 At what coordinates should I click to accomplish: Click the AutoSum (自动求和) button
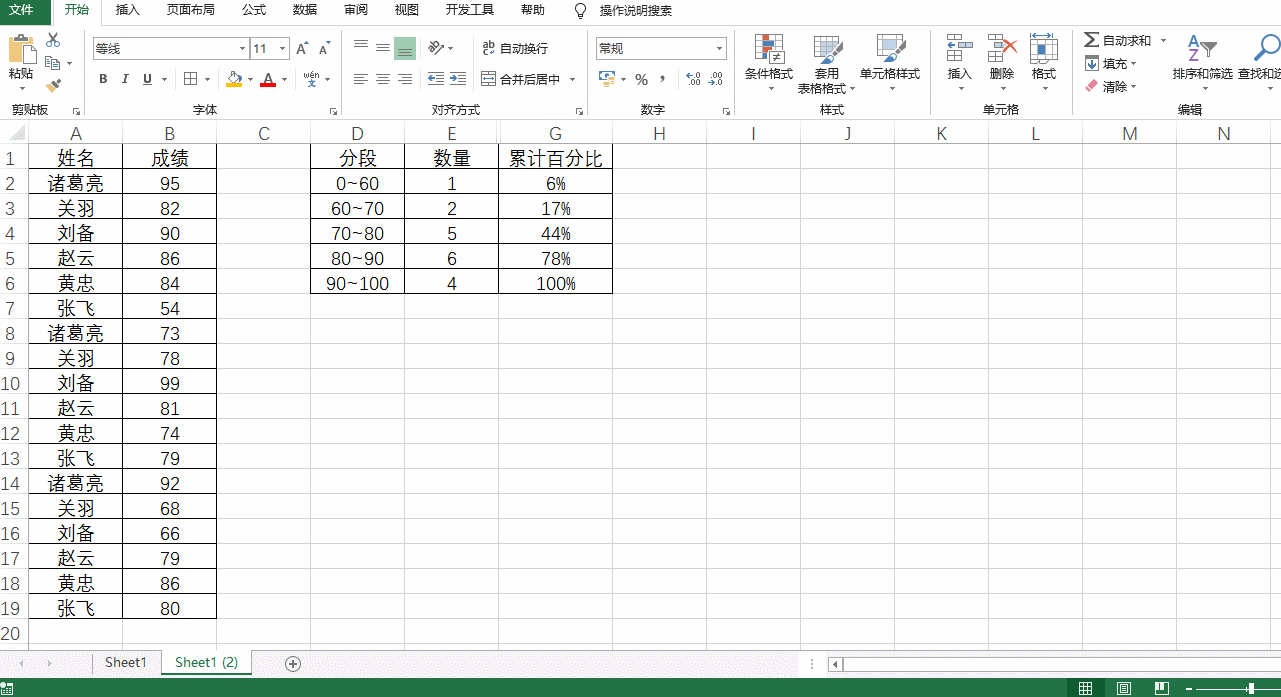click(x=1118, y=40)
